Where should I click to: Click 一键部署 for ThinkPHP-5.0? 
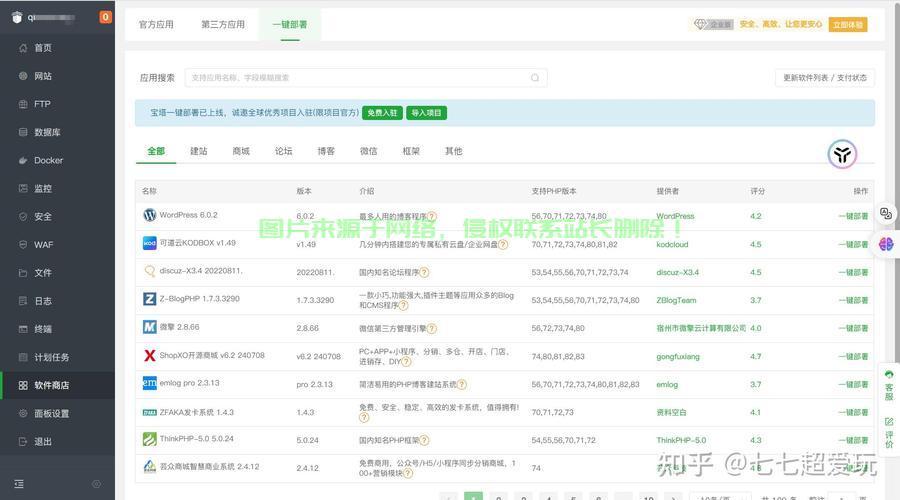[x=853, y=440]
